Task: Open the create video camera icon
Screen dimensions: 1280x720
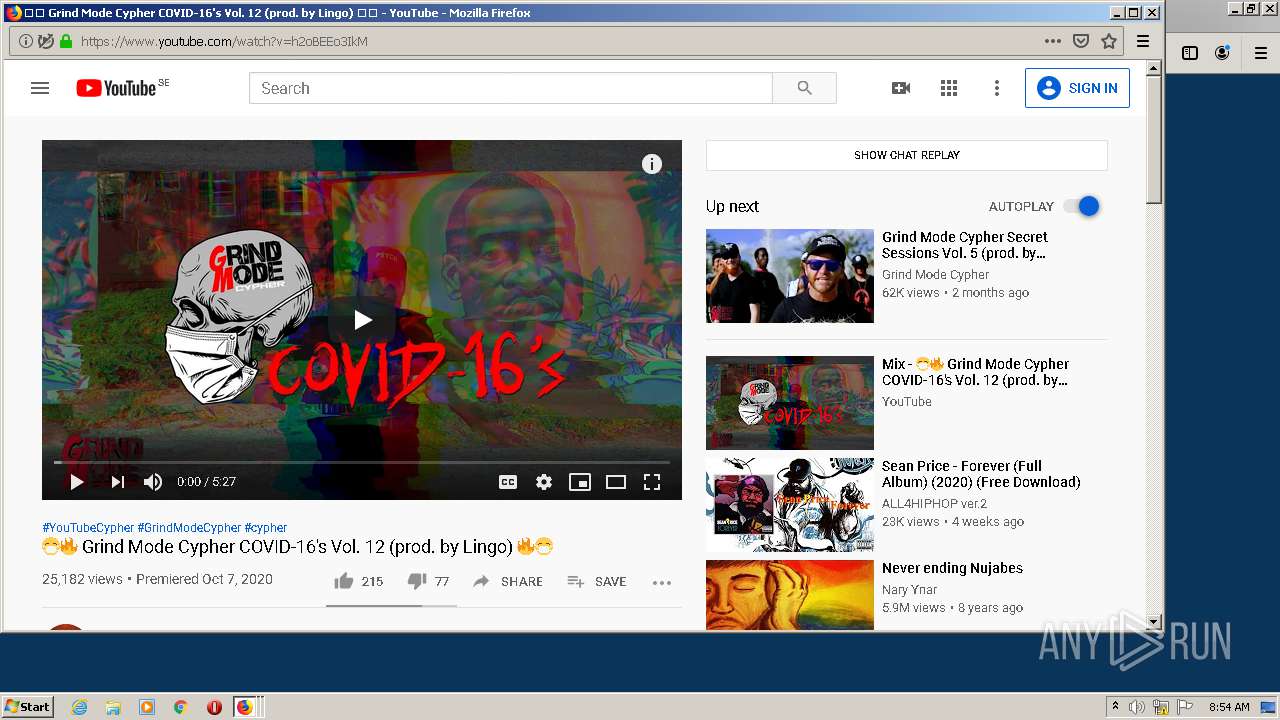Action: 901,88
